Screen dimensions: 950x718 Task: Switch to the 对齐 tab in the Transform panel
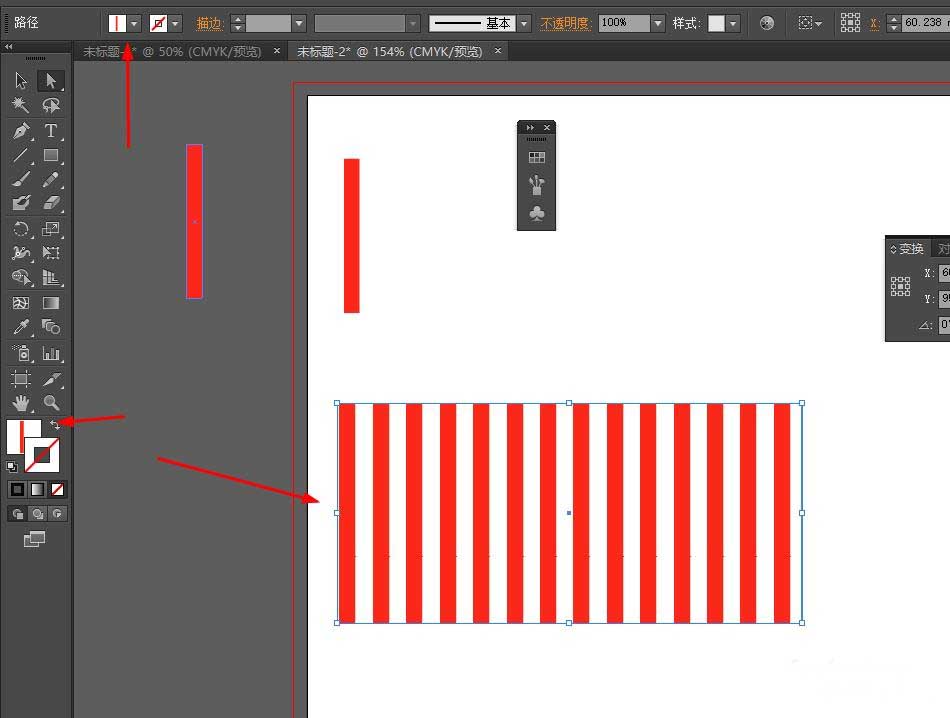(944, 248)
